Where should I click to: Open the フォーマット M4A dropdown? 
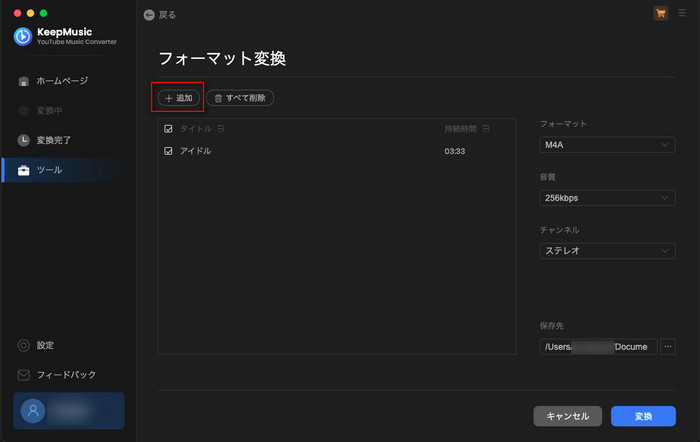[x=607, y=145]
